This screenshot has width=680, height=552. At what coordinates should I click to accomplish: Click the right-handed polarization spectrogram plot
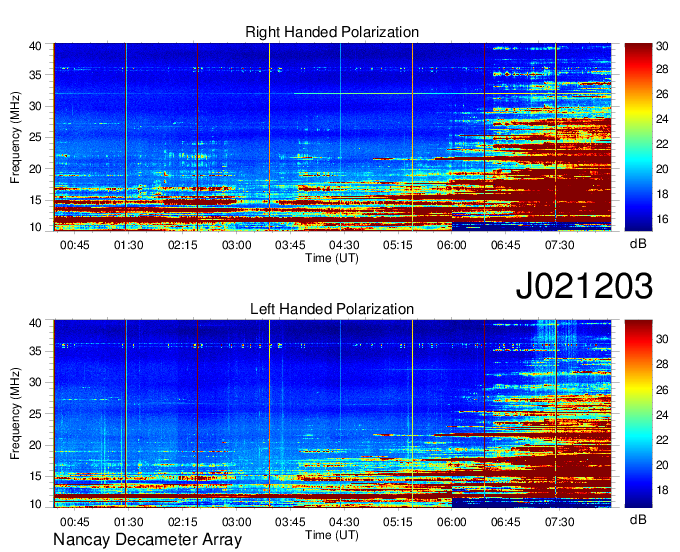(x=332, y=137)
